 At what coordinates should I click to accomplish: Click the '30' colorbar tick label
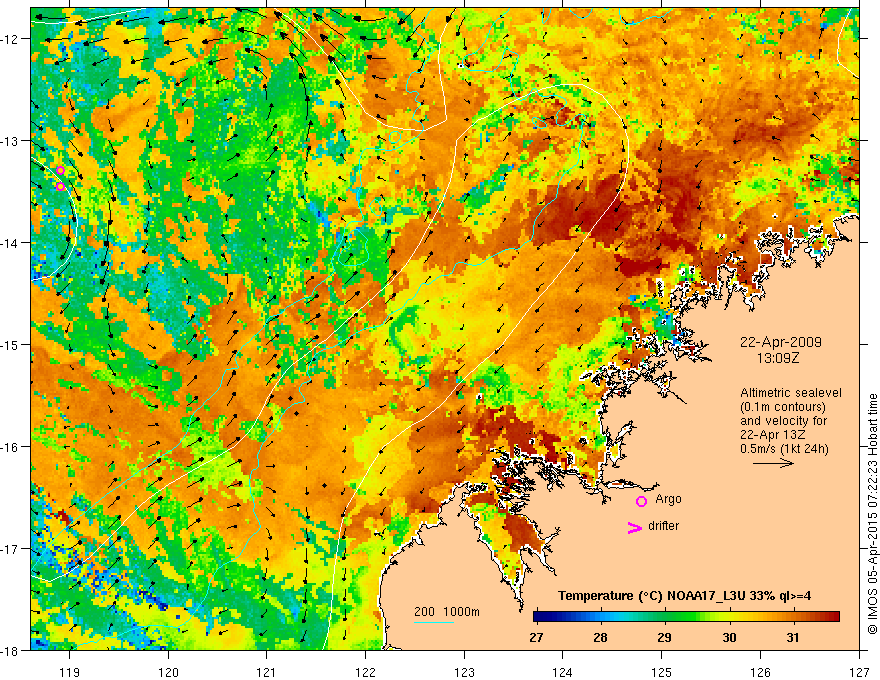click(728, 637)
